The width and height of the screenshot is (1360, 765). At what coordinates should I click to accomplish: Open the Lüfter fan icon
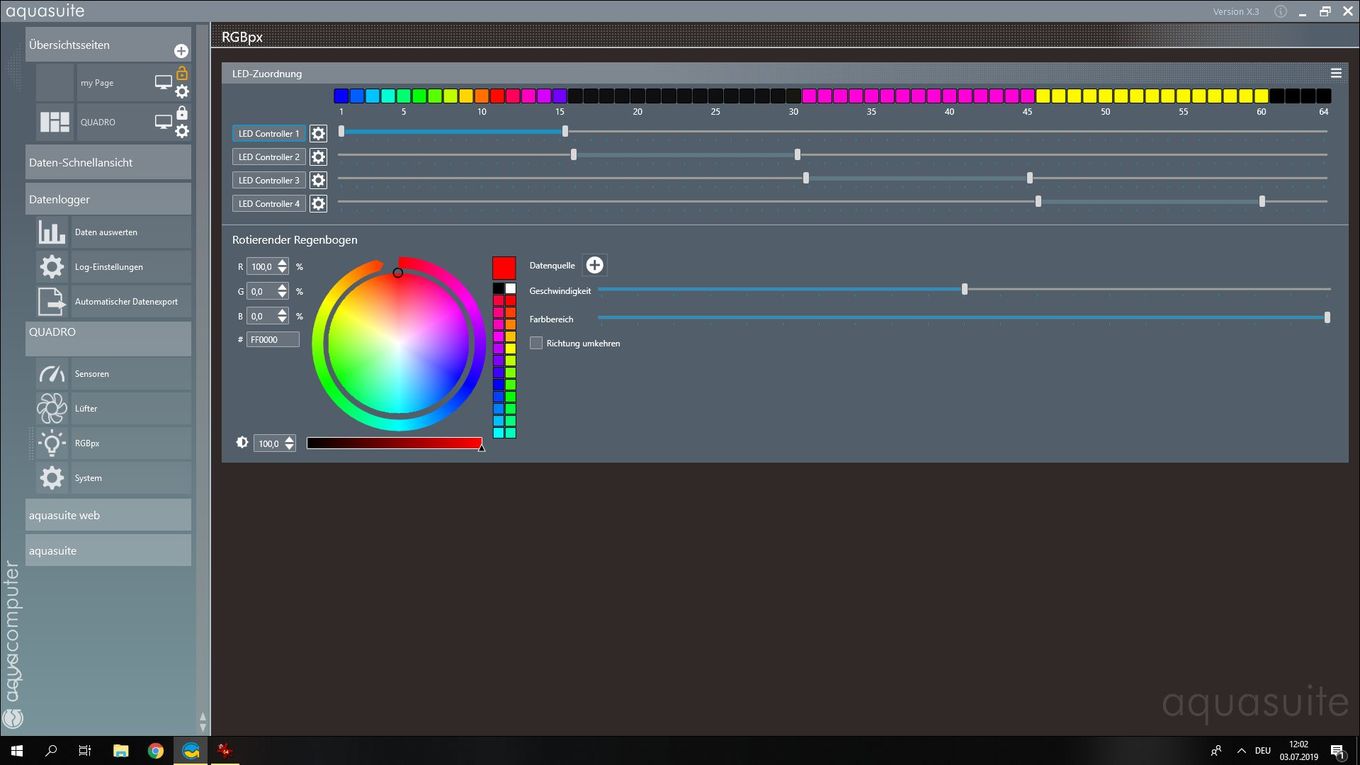click(52, 408)
